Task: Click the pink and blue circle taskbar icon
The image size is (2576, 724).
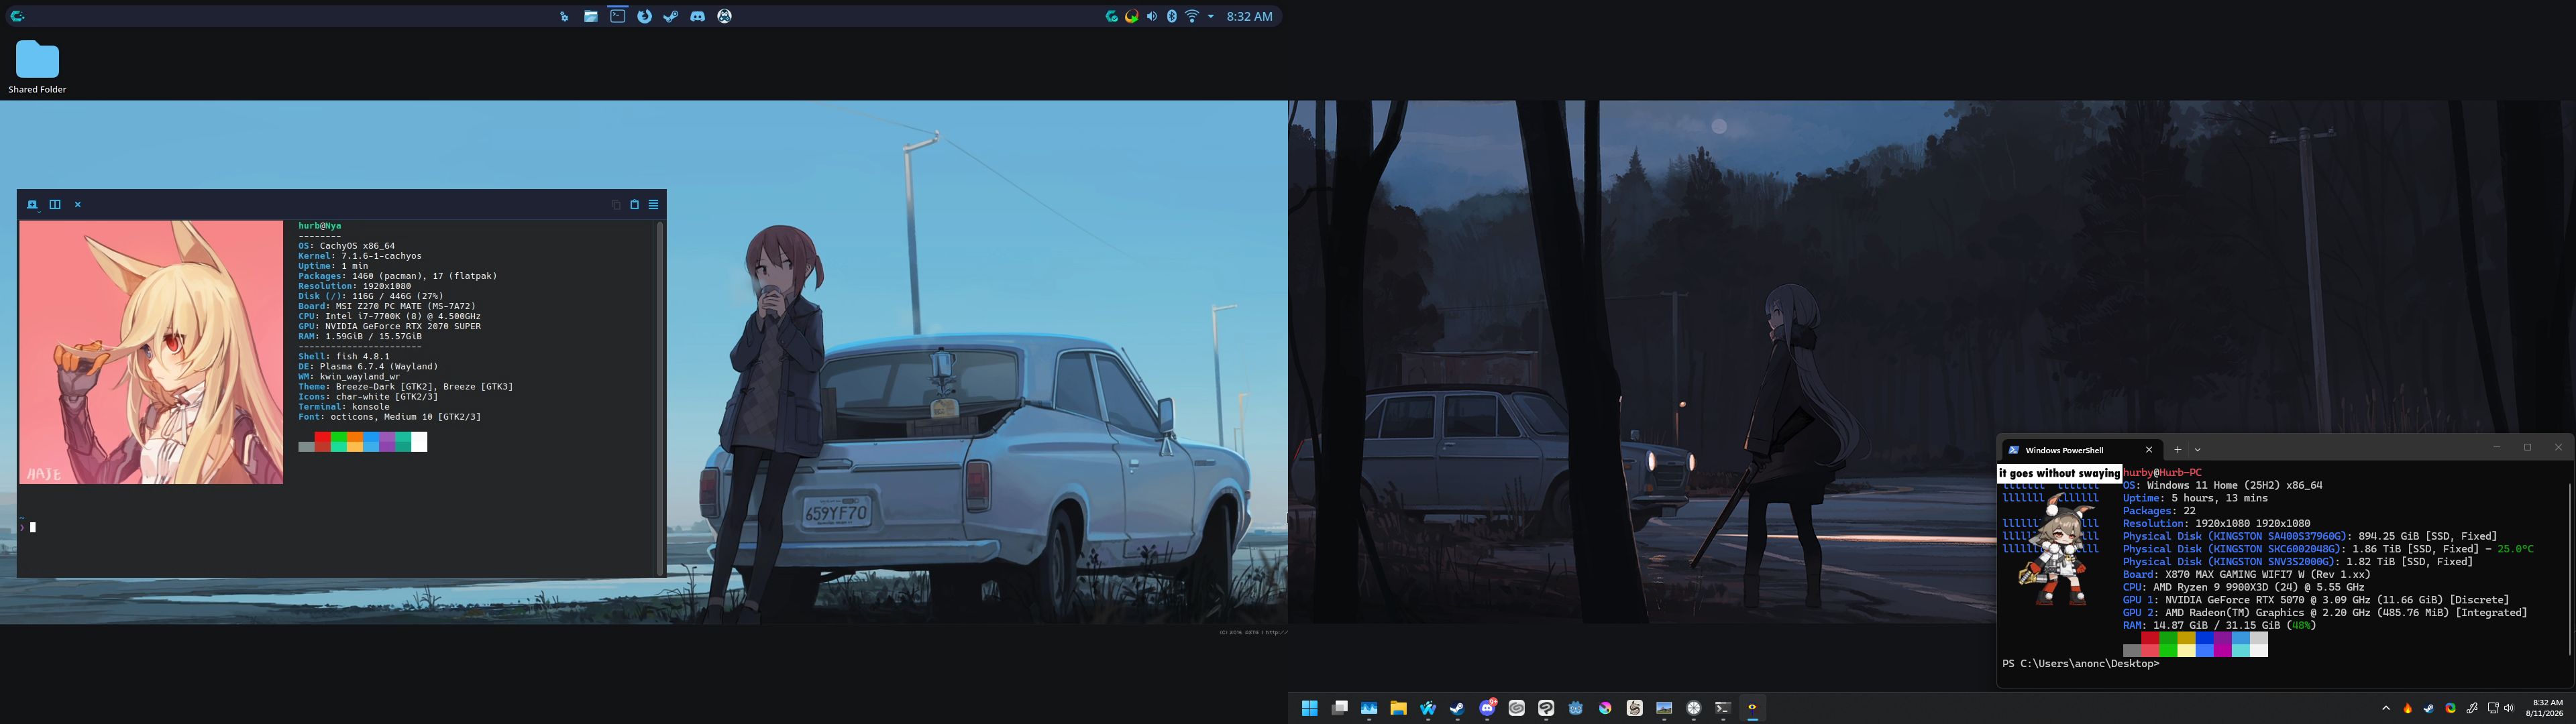Action: [1605, 708]
